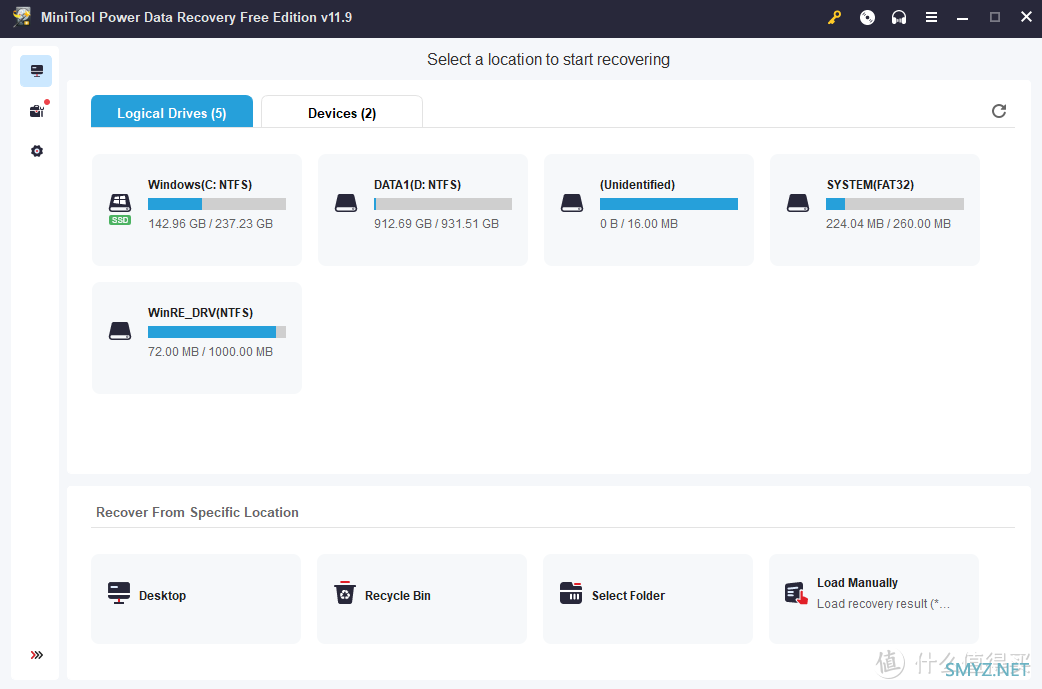Screen dimensions: 1042x689
Task: Click the Recycle Bin icon
Action: [345, 593]
